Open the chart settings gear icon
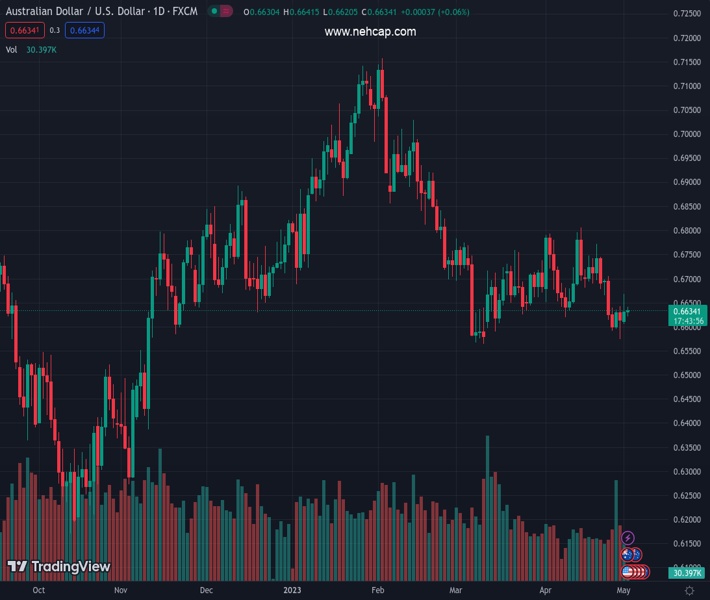Image resolution: width=710 pixels, height=600 pixels. click(x=689, y=590)
